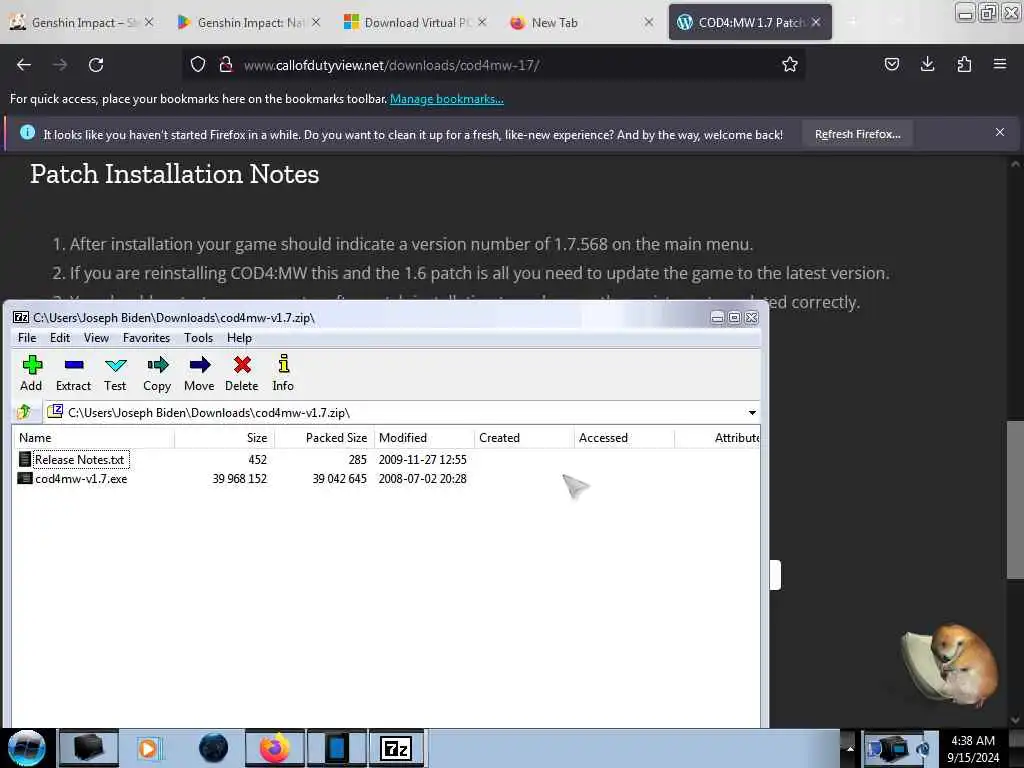This screenshot has width=1024, height=768.
Task: Click the dark globe taskbar icon
Action: coord(213,748)
